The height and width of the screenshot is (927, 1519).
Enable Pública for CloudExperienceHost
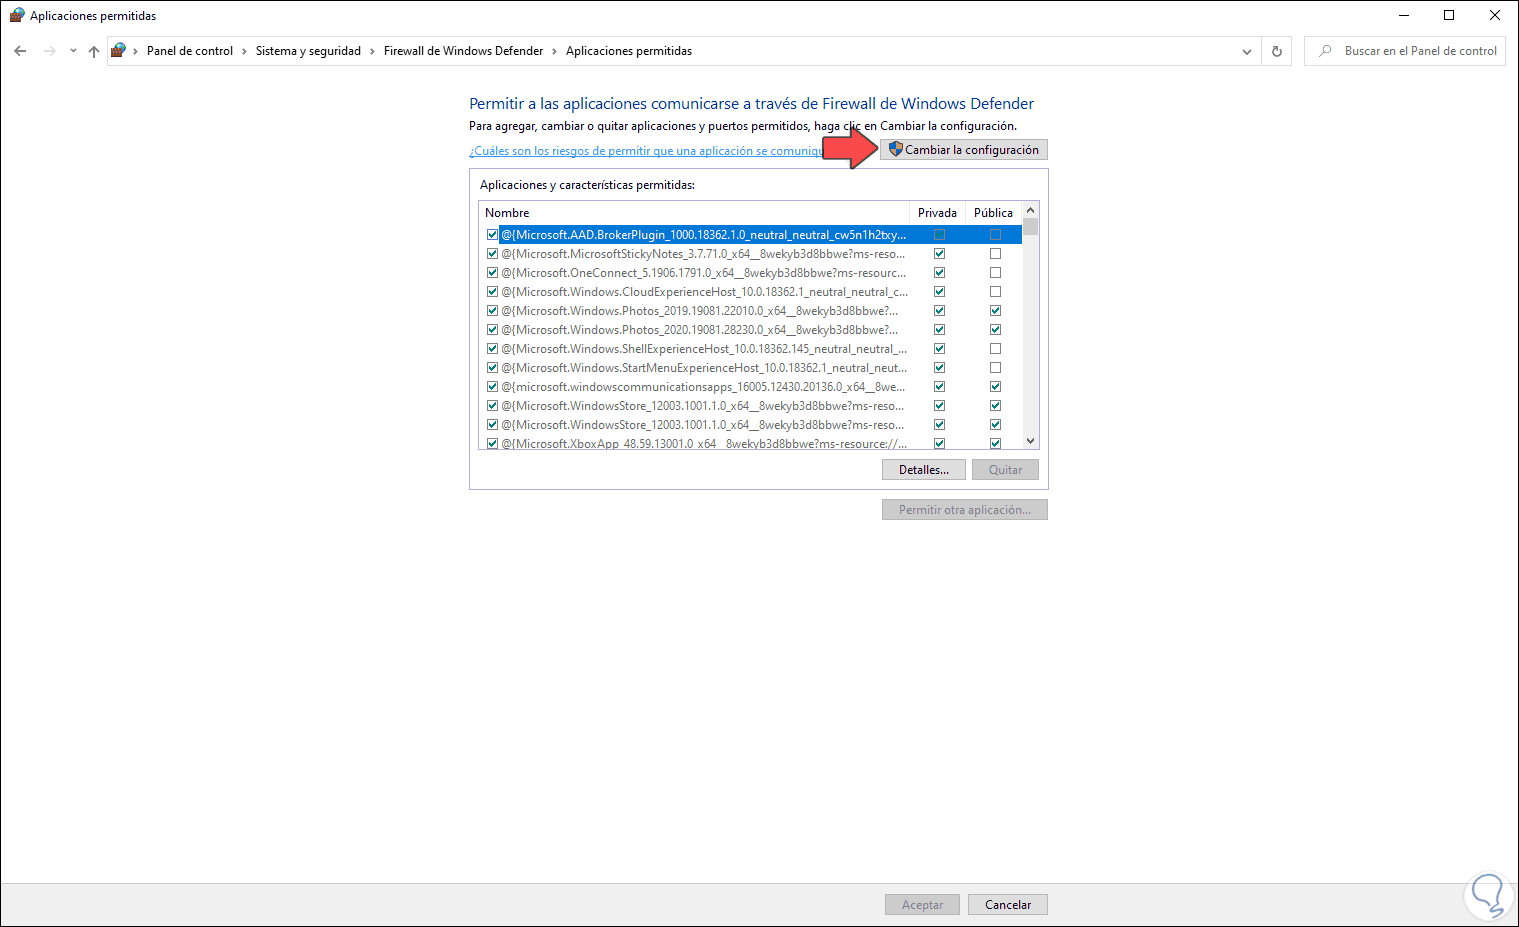pos(995,292)
